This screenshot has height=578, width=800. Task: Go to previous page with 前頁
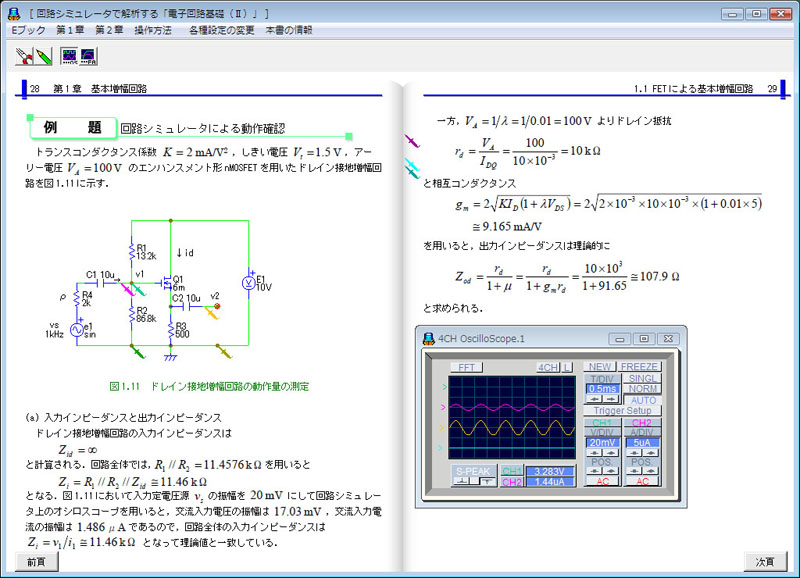[36, 562]
